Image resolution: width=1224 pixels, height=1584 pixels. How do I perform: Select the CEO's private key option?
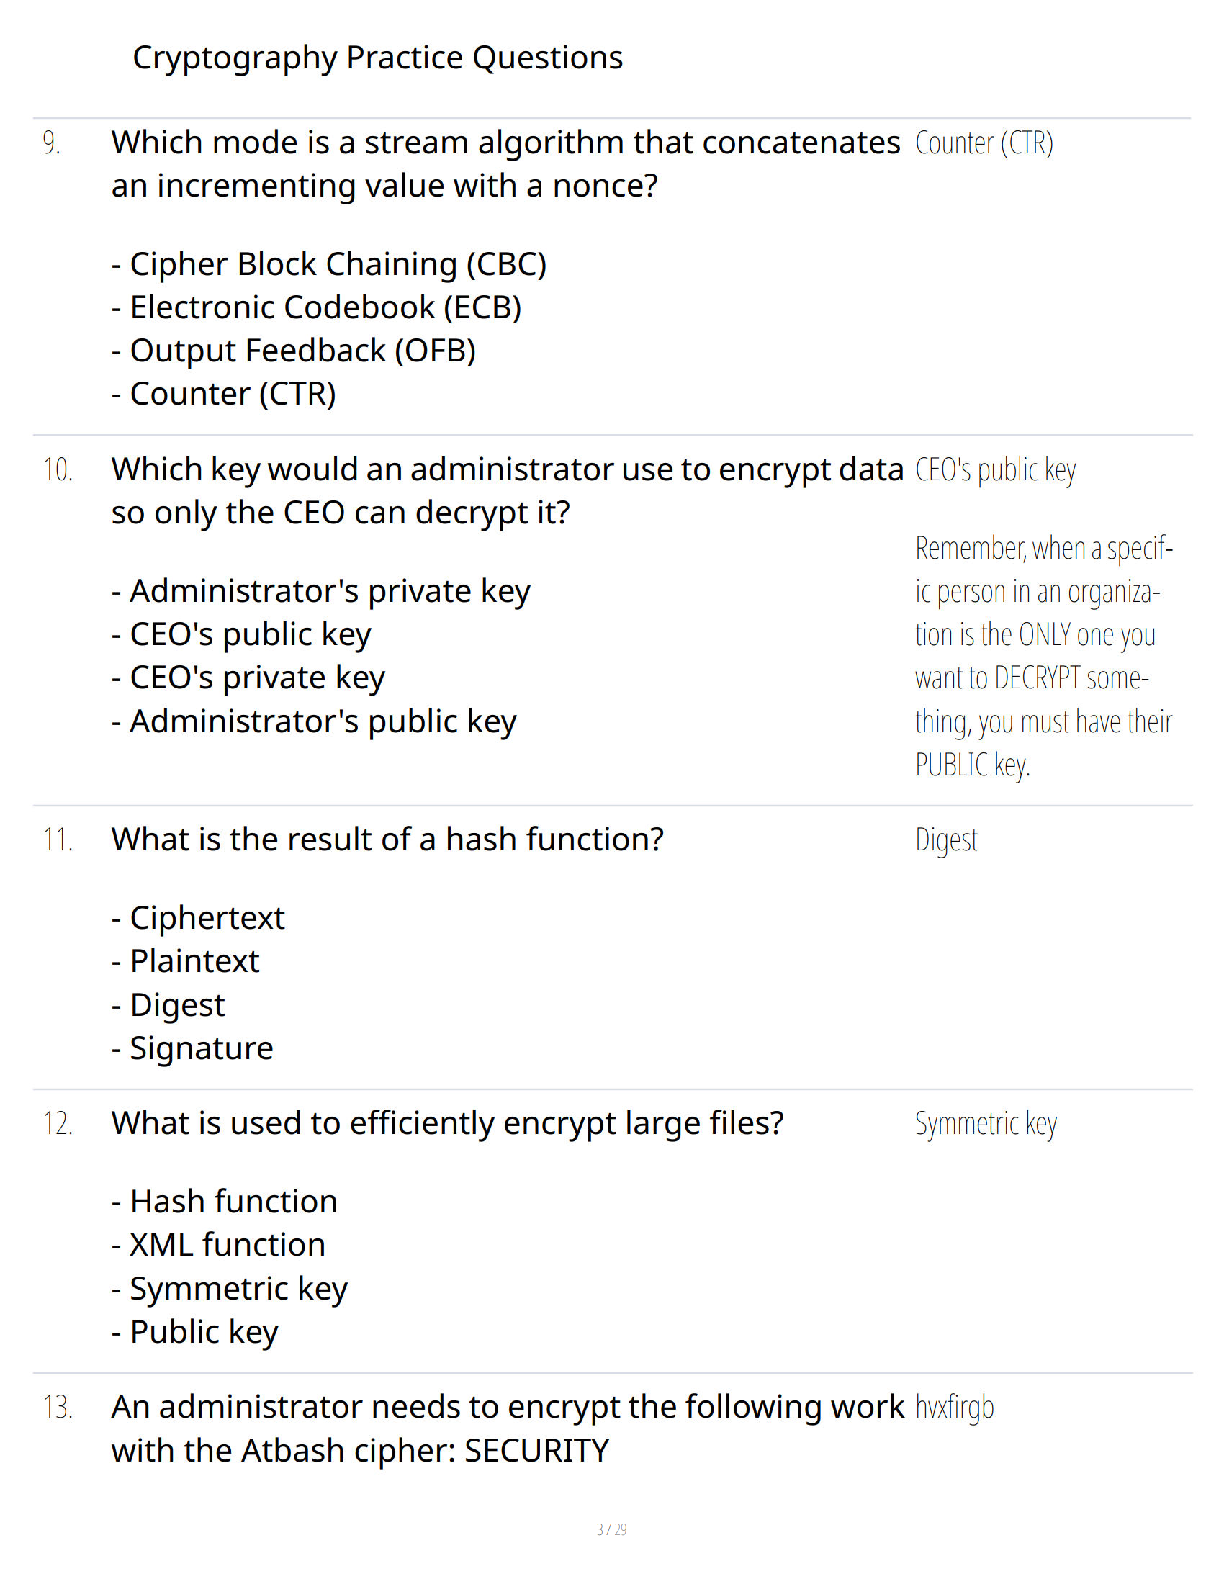(248, 678)
